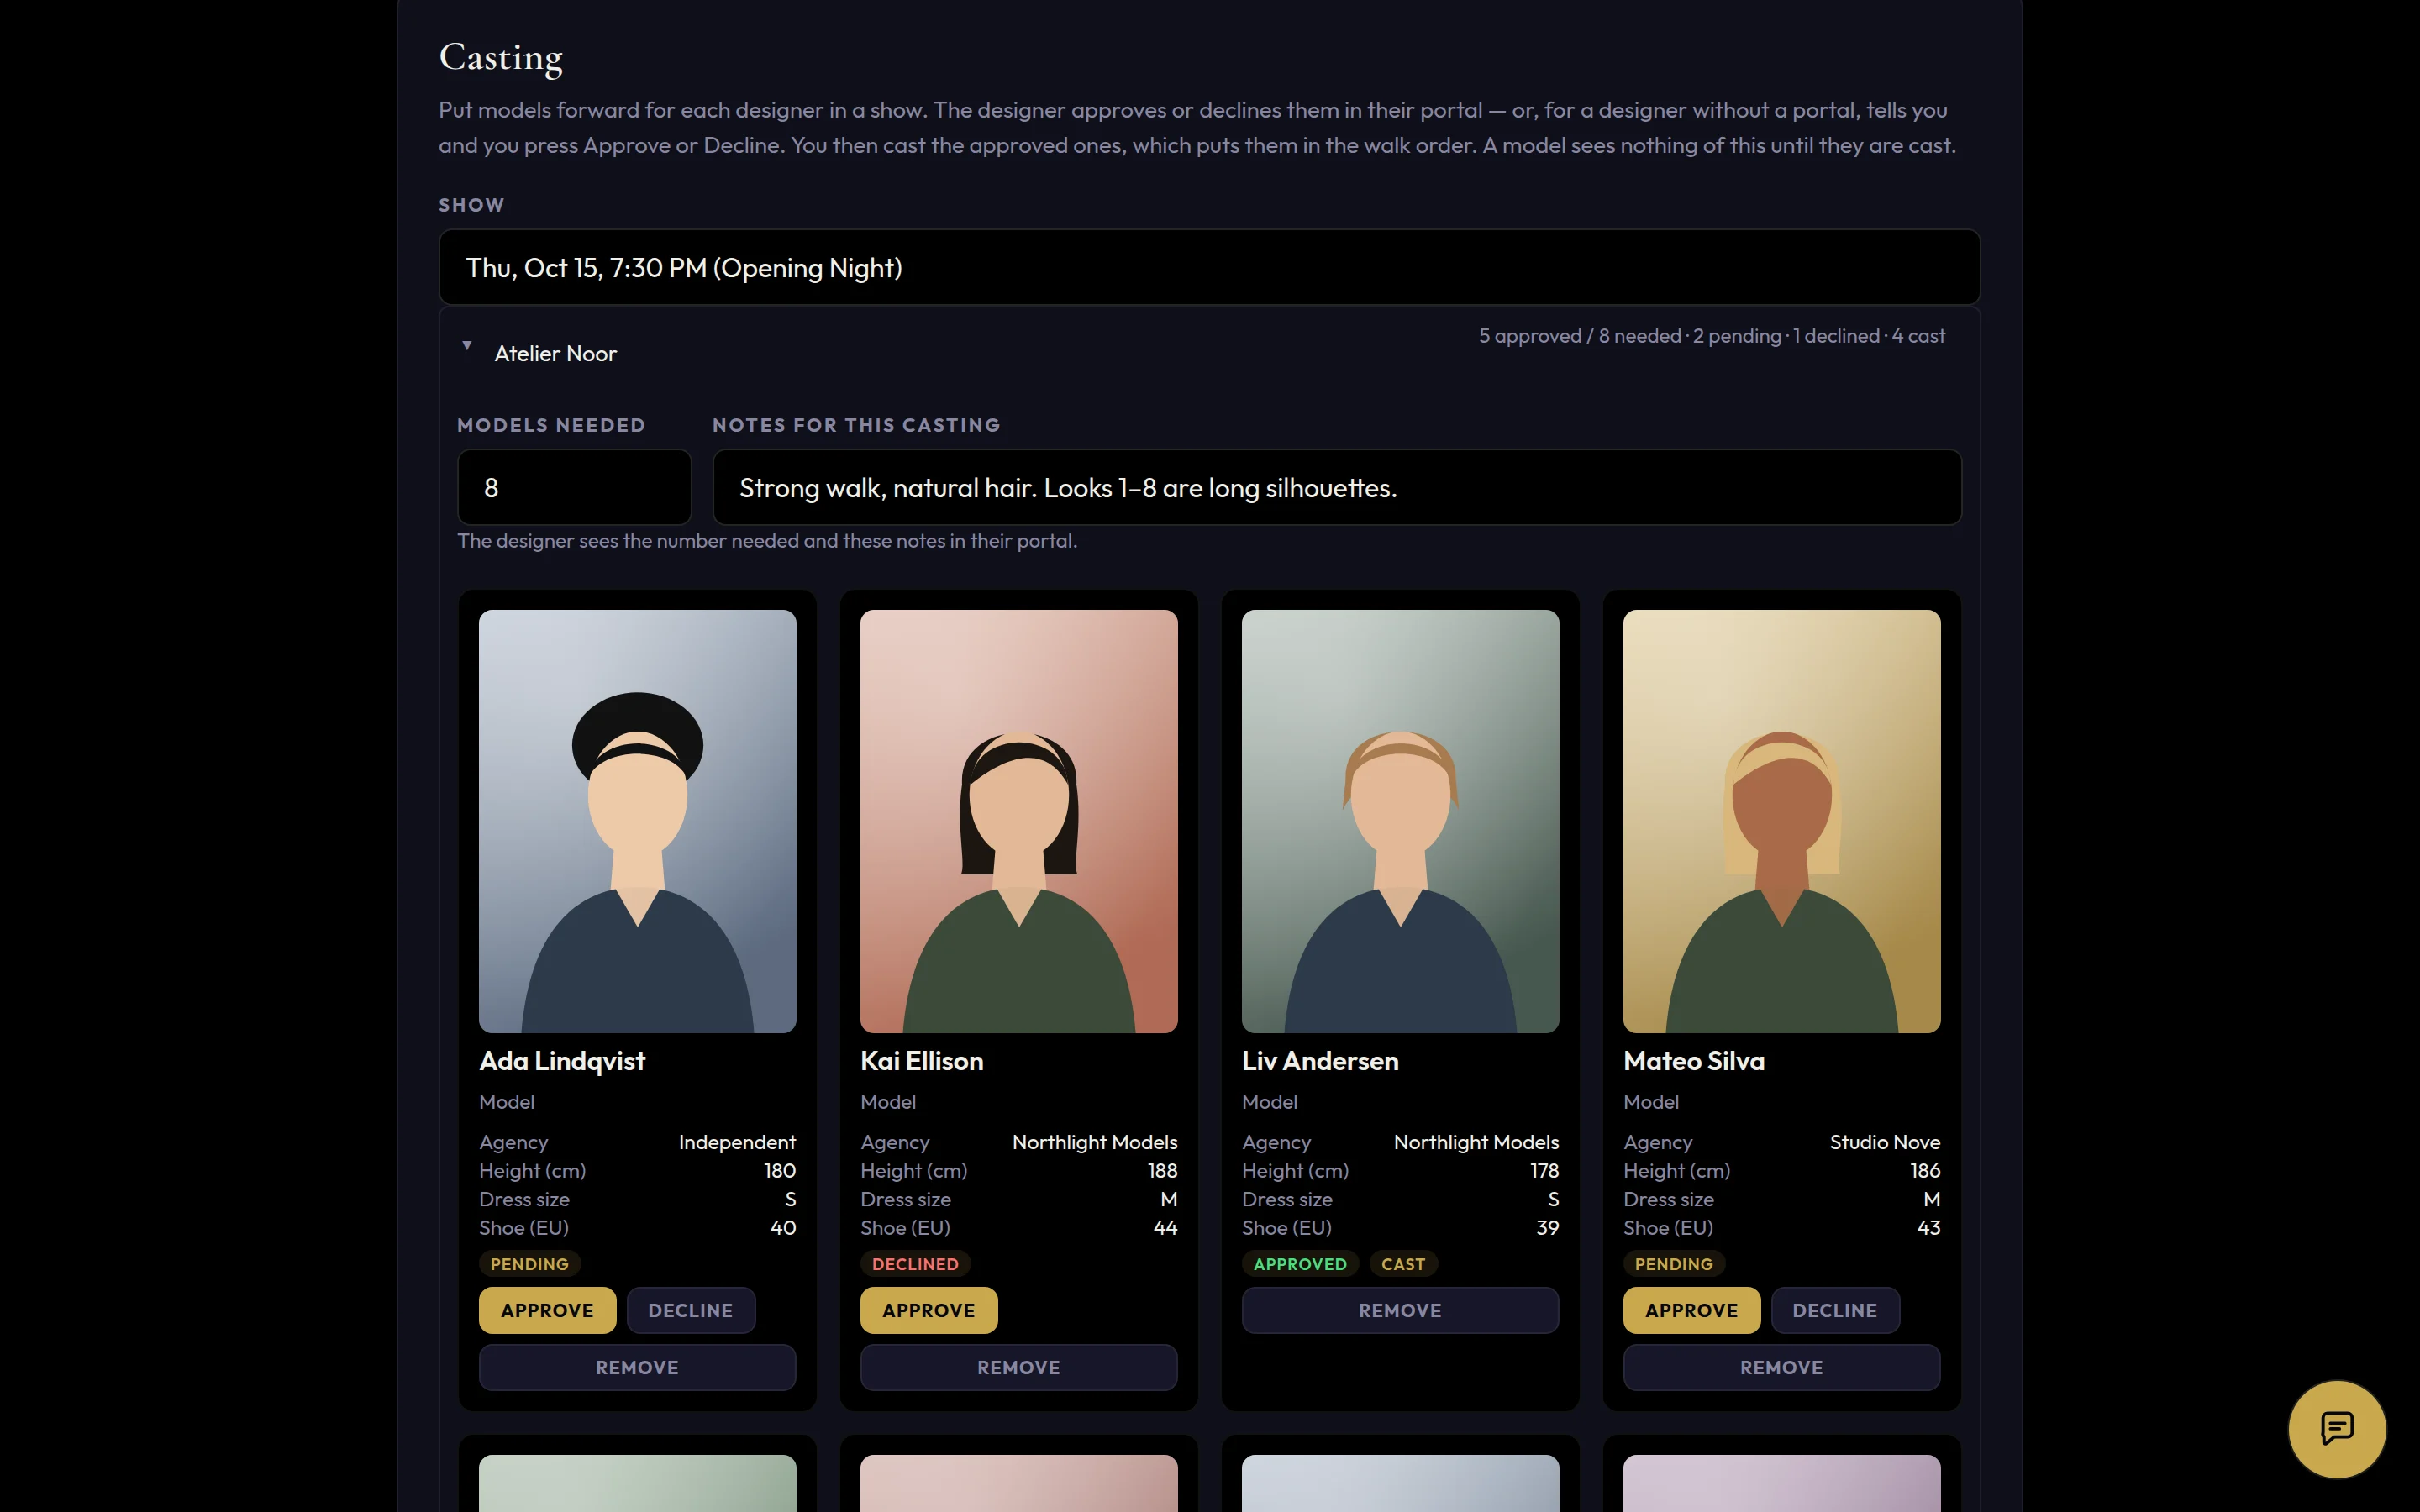Remove Liv Andersen from casting

pos(1400,1310)
